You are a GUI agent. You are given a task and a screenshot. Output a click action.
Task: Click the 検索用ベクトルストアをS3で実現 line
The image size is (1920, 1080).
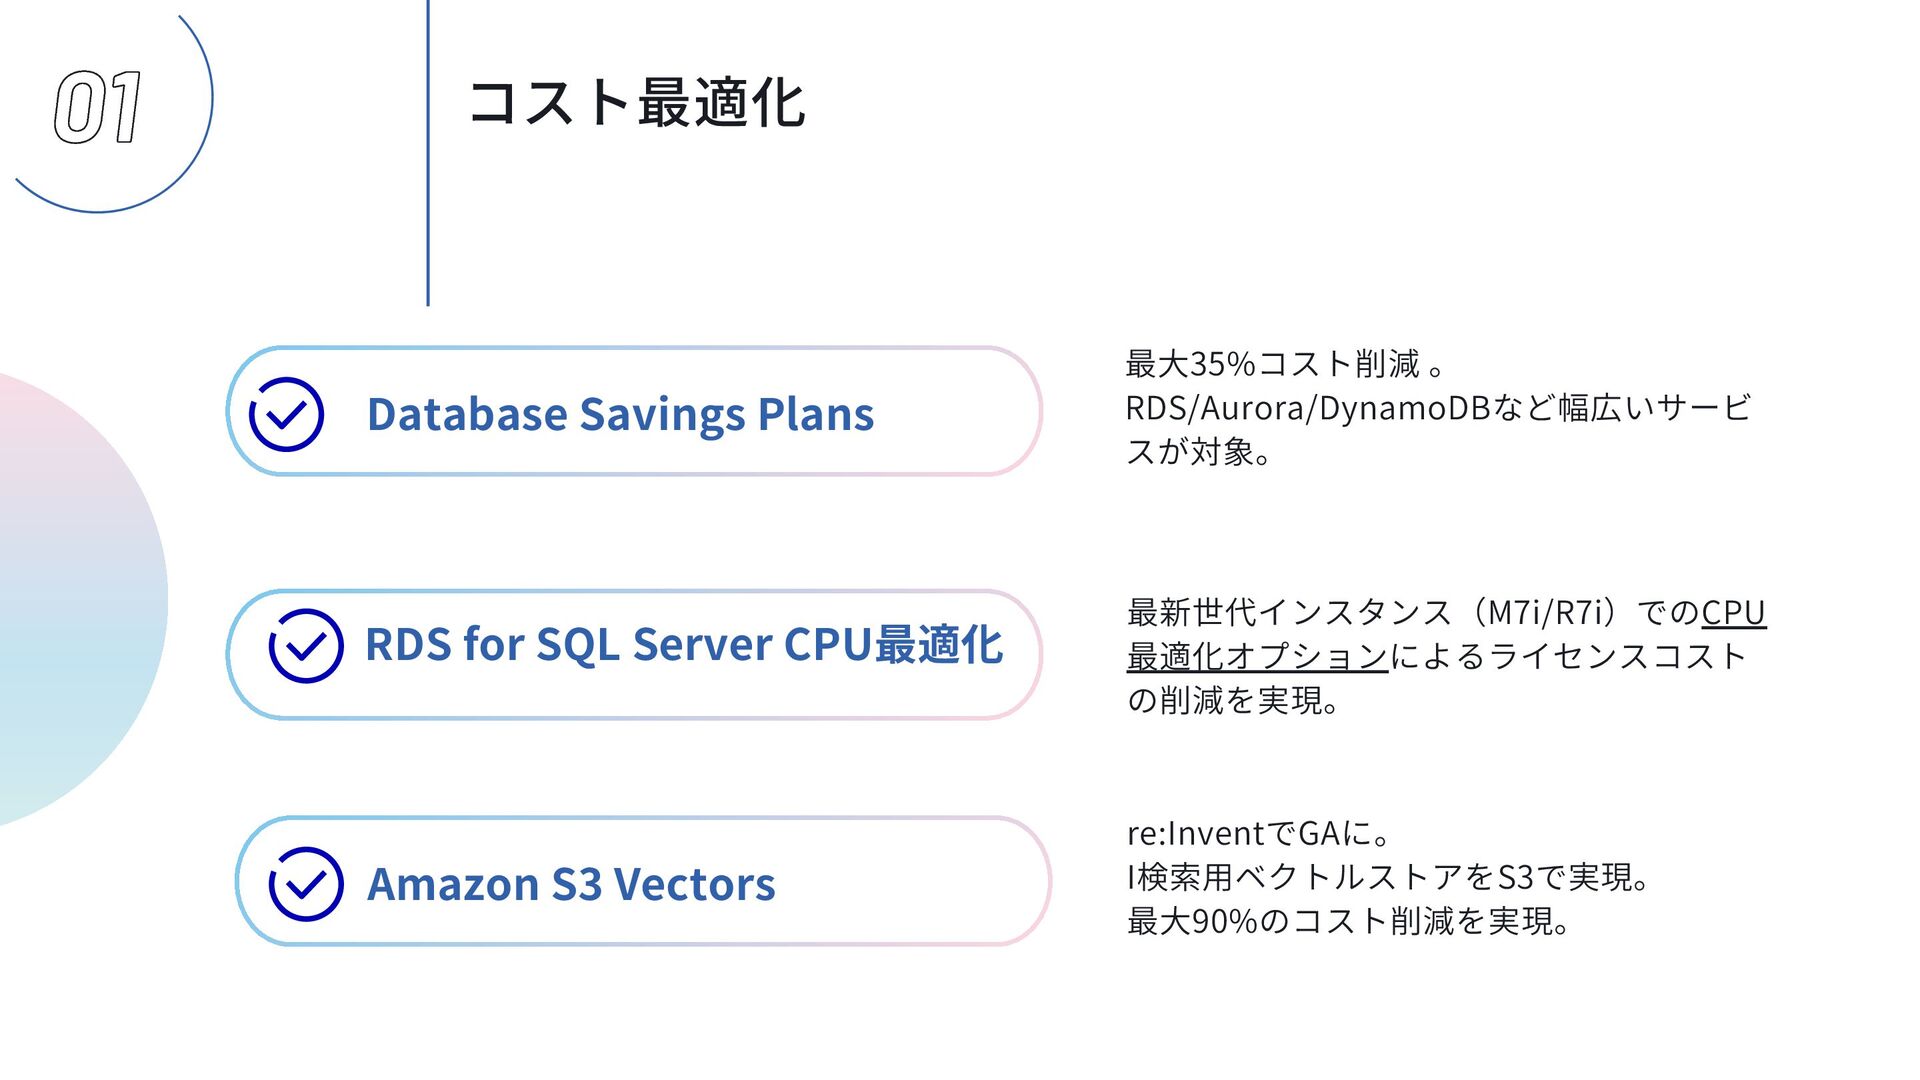click(1390, 877)
